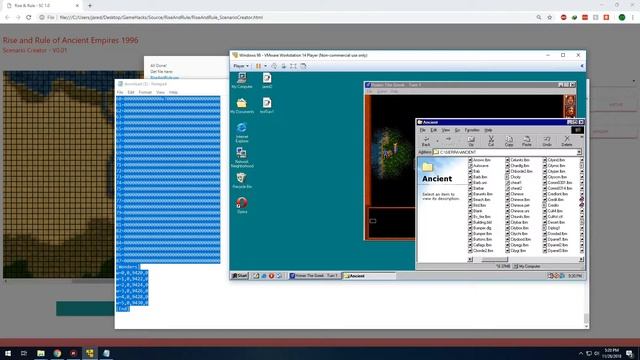Click the Delete icon in Ancient toolbar
Screen dimensions: 640x360
[567, 141]
